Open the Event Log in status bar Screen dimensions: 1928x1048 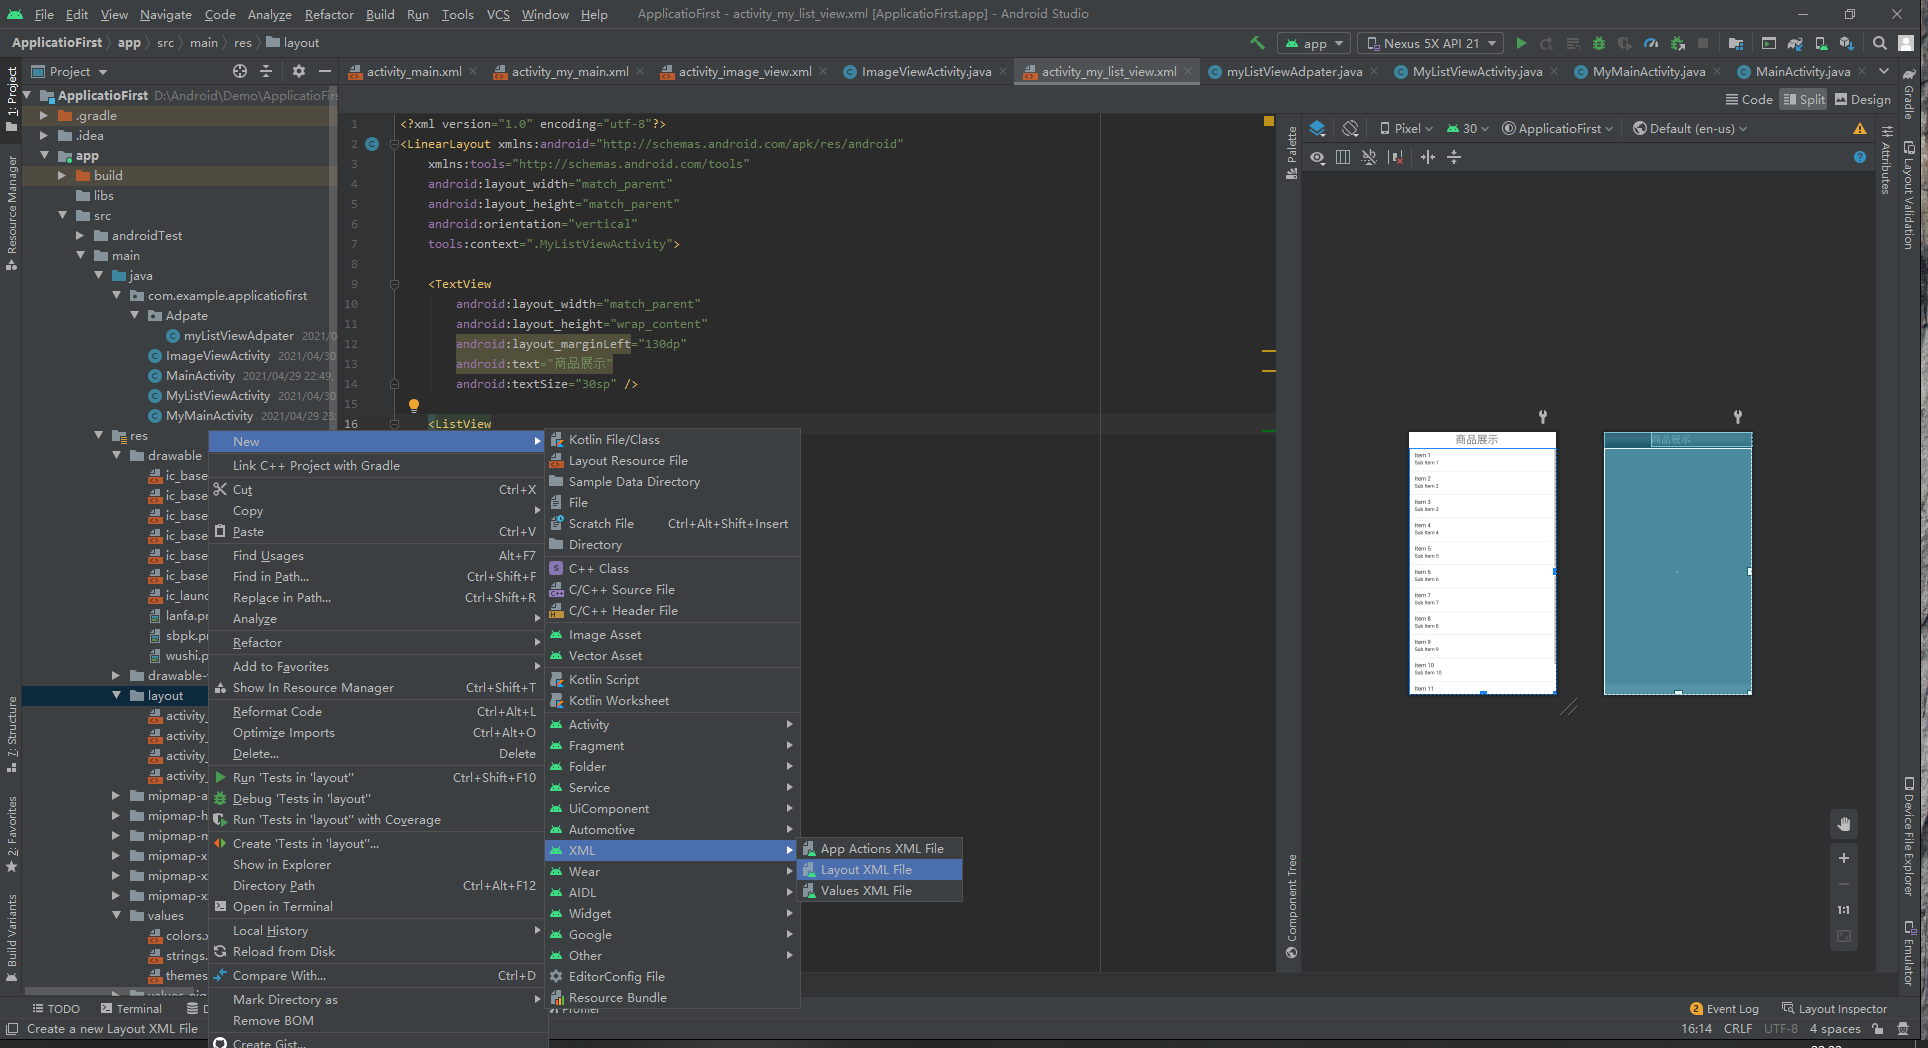(x=1723, y=1009)
